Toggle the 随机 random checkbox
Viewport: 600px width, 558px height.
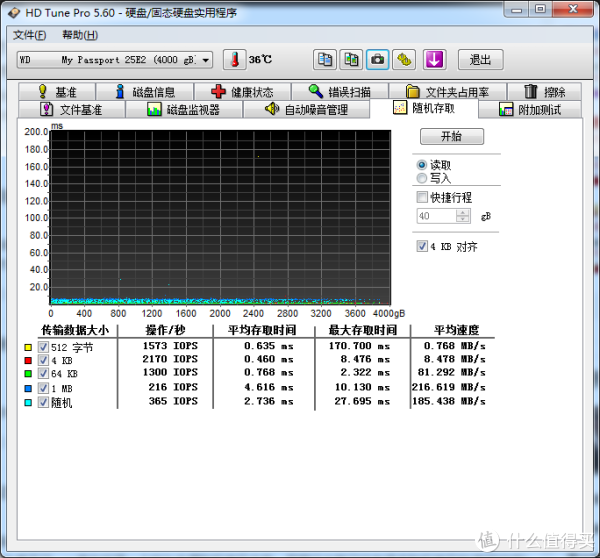click(x=43, y=402)
